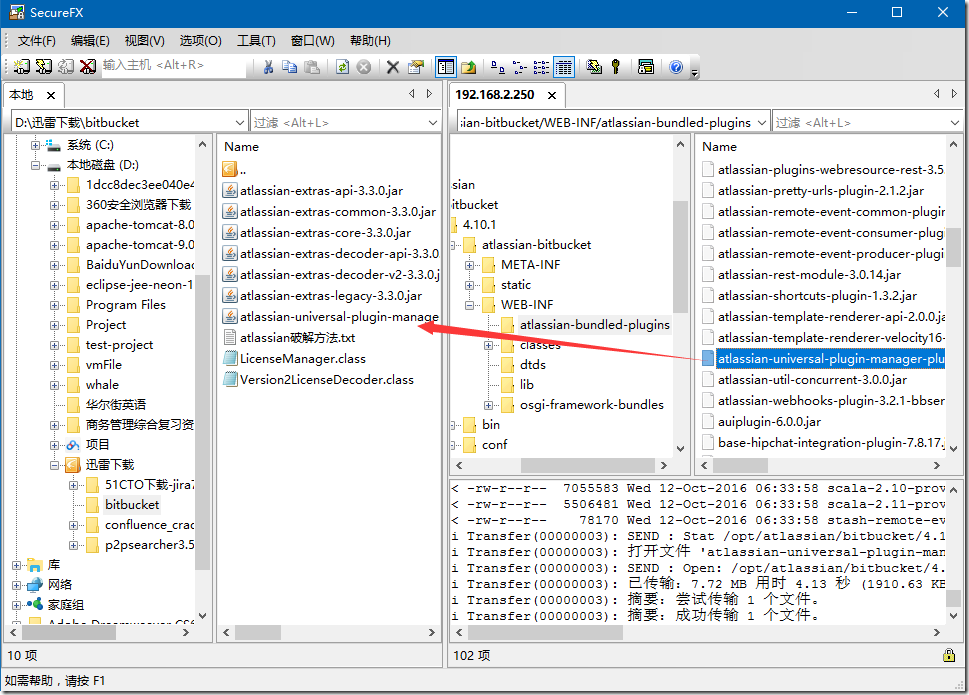This screenshot has height=695, width=969.
Task: Open the 文件(F) menu
Action: pos(36,41)
